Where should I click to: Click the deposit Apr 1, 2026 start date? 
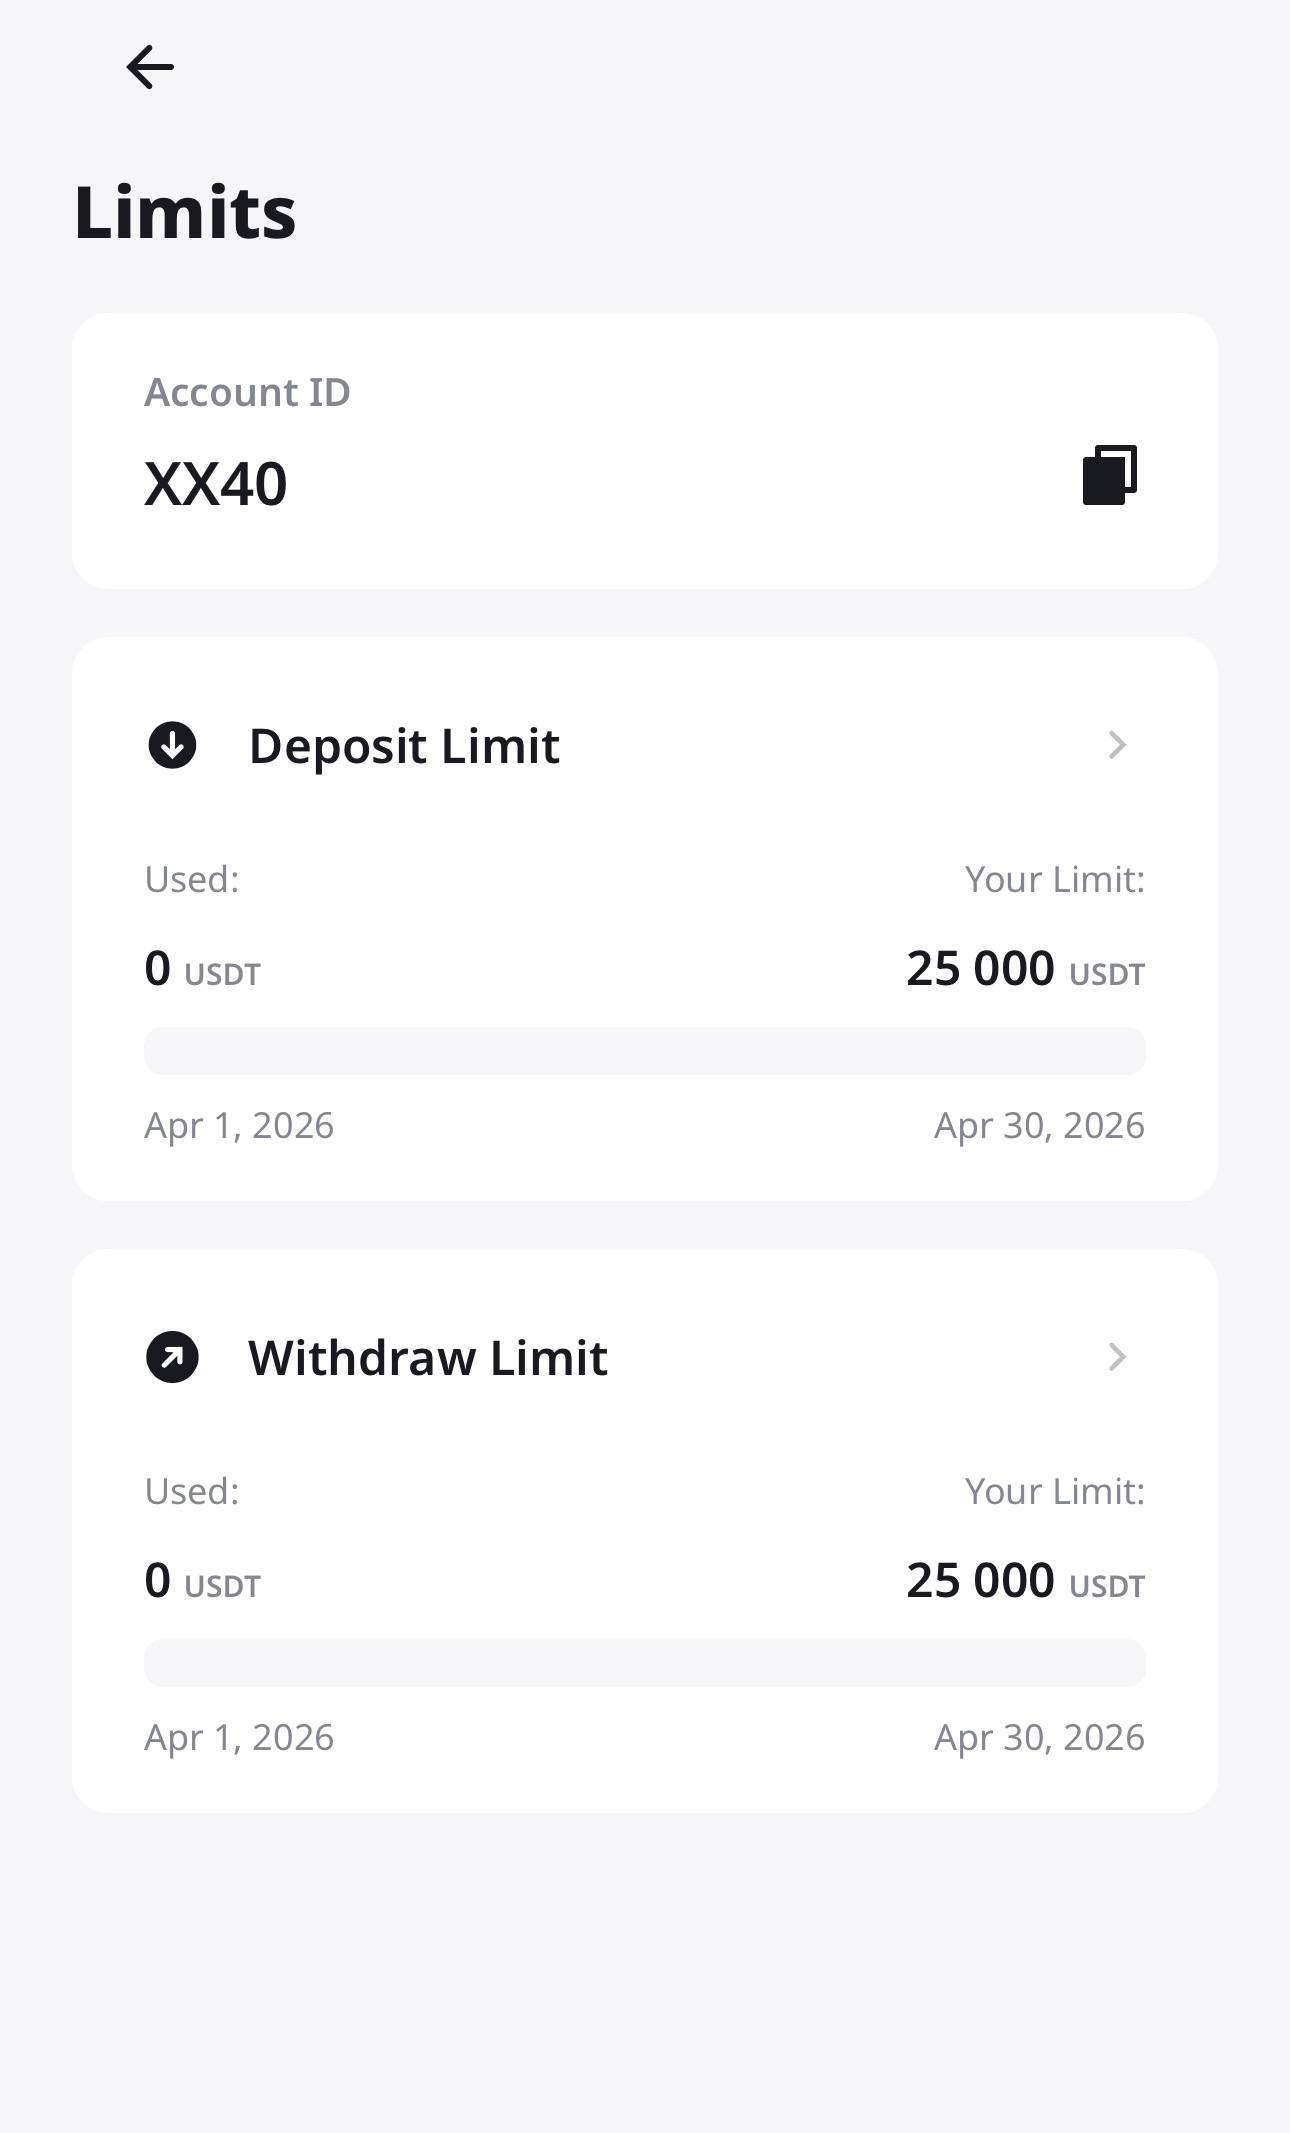[239, 1125]
